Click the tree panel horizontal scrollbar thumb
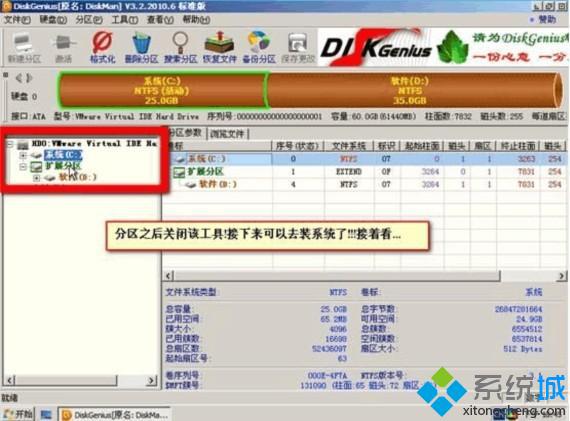570x421 pixels. tap(66, 380)
